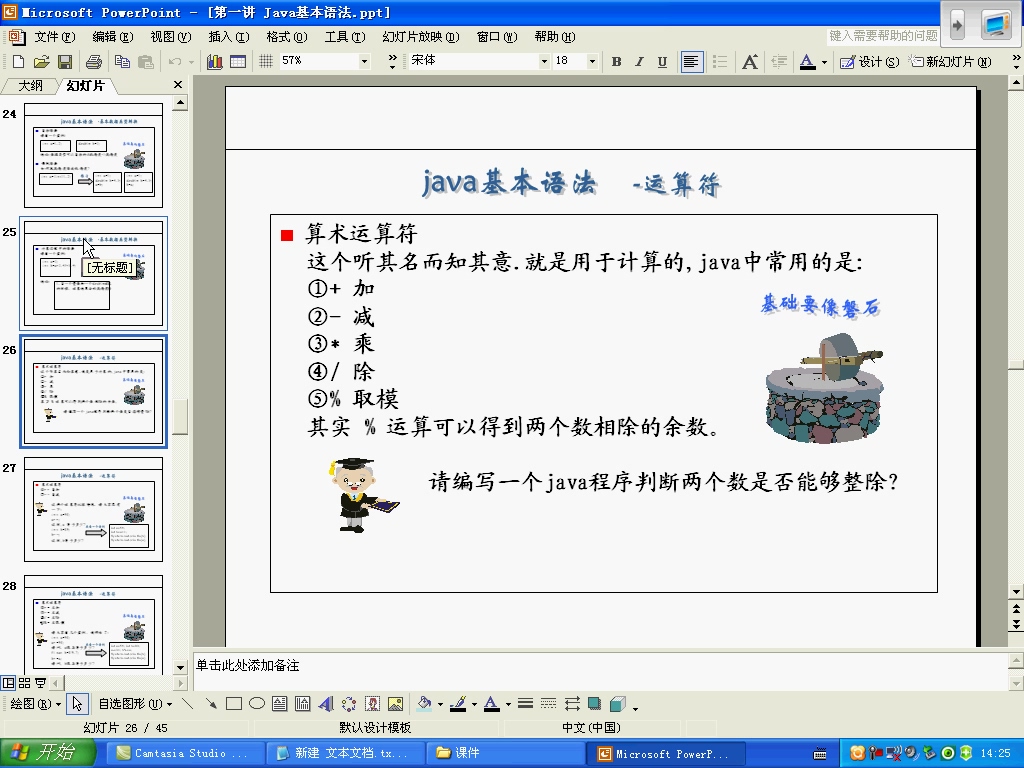Insert a horizontal text box
Screen dimensions: 1024x768
(280, 703)
